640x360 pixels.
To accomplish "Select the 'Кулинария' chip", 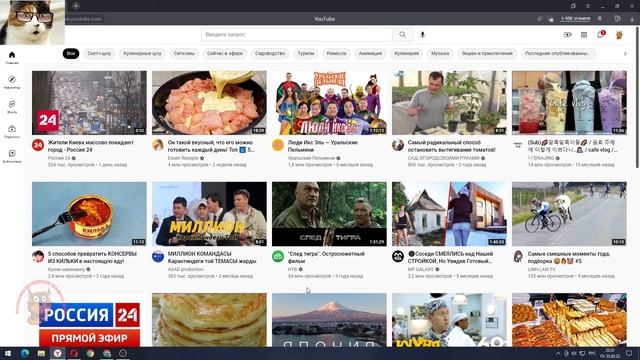I will 407,53.
